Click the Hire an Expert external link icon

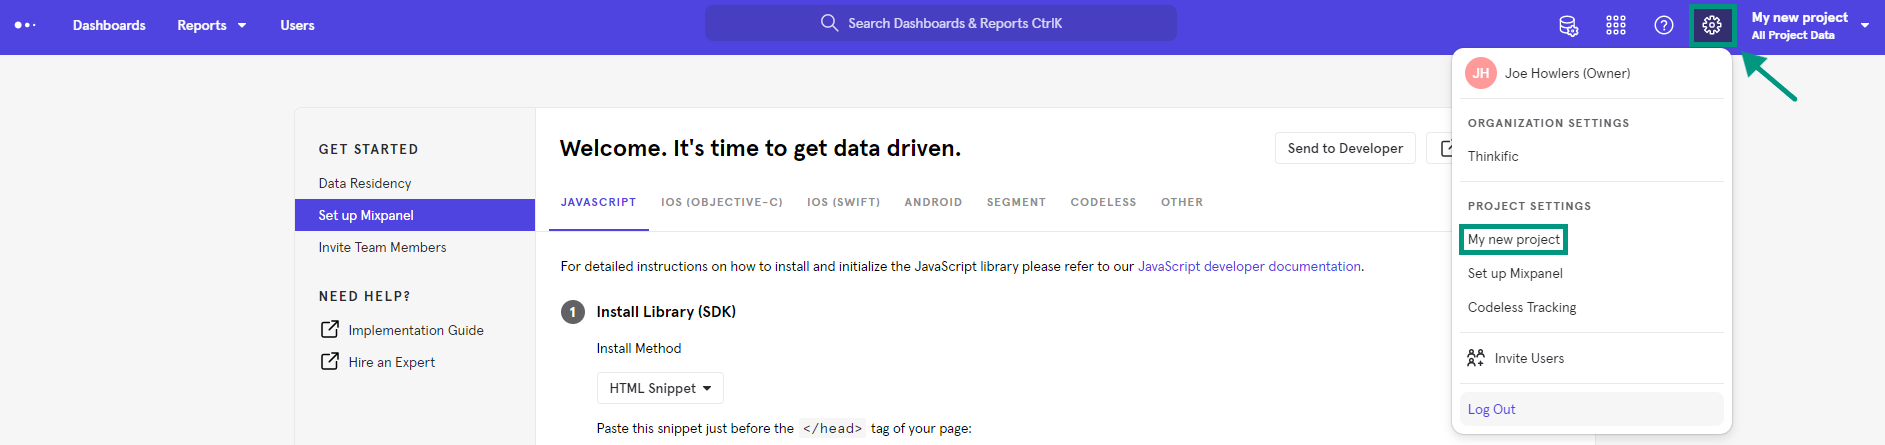(330, 361)
